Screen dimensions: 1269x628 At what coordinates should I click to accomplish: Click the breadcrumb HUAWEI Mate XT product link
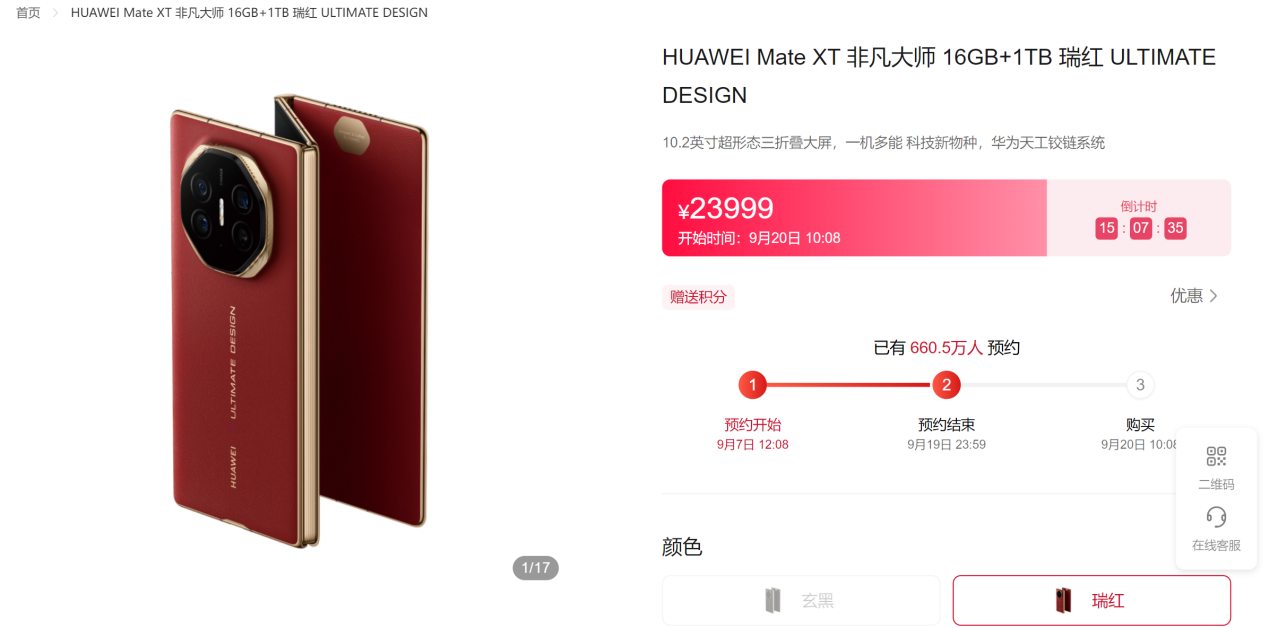[x=249, y=13]
